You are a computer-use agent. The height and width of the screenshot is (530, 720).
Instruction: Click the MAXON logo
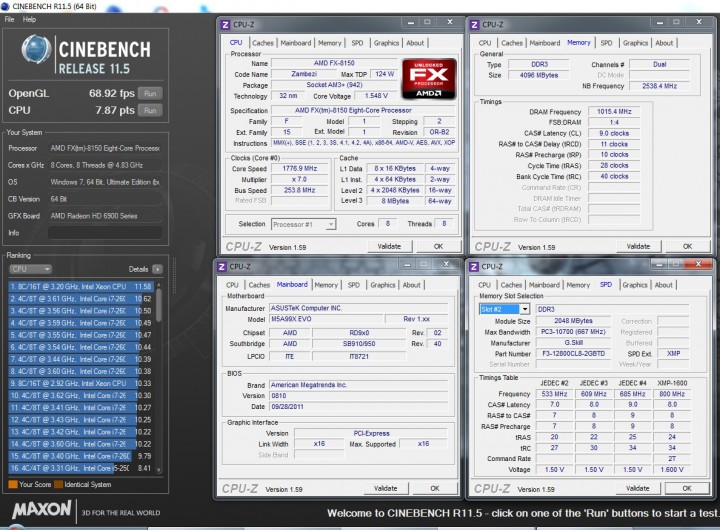pos(42,510)
